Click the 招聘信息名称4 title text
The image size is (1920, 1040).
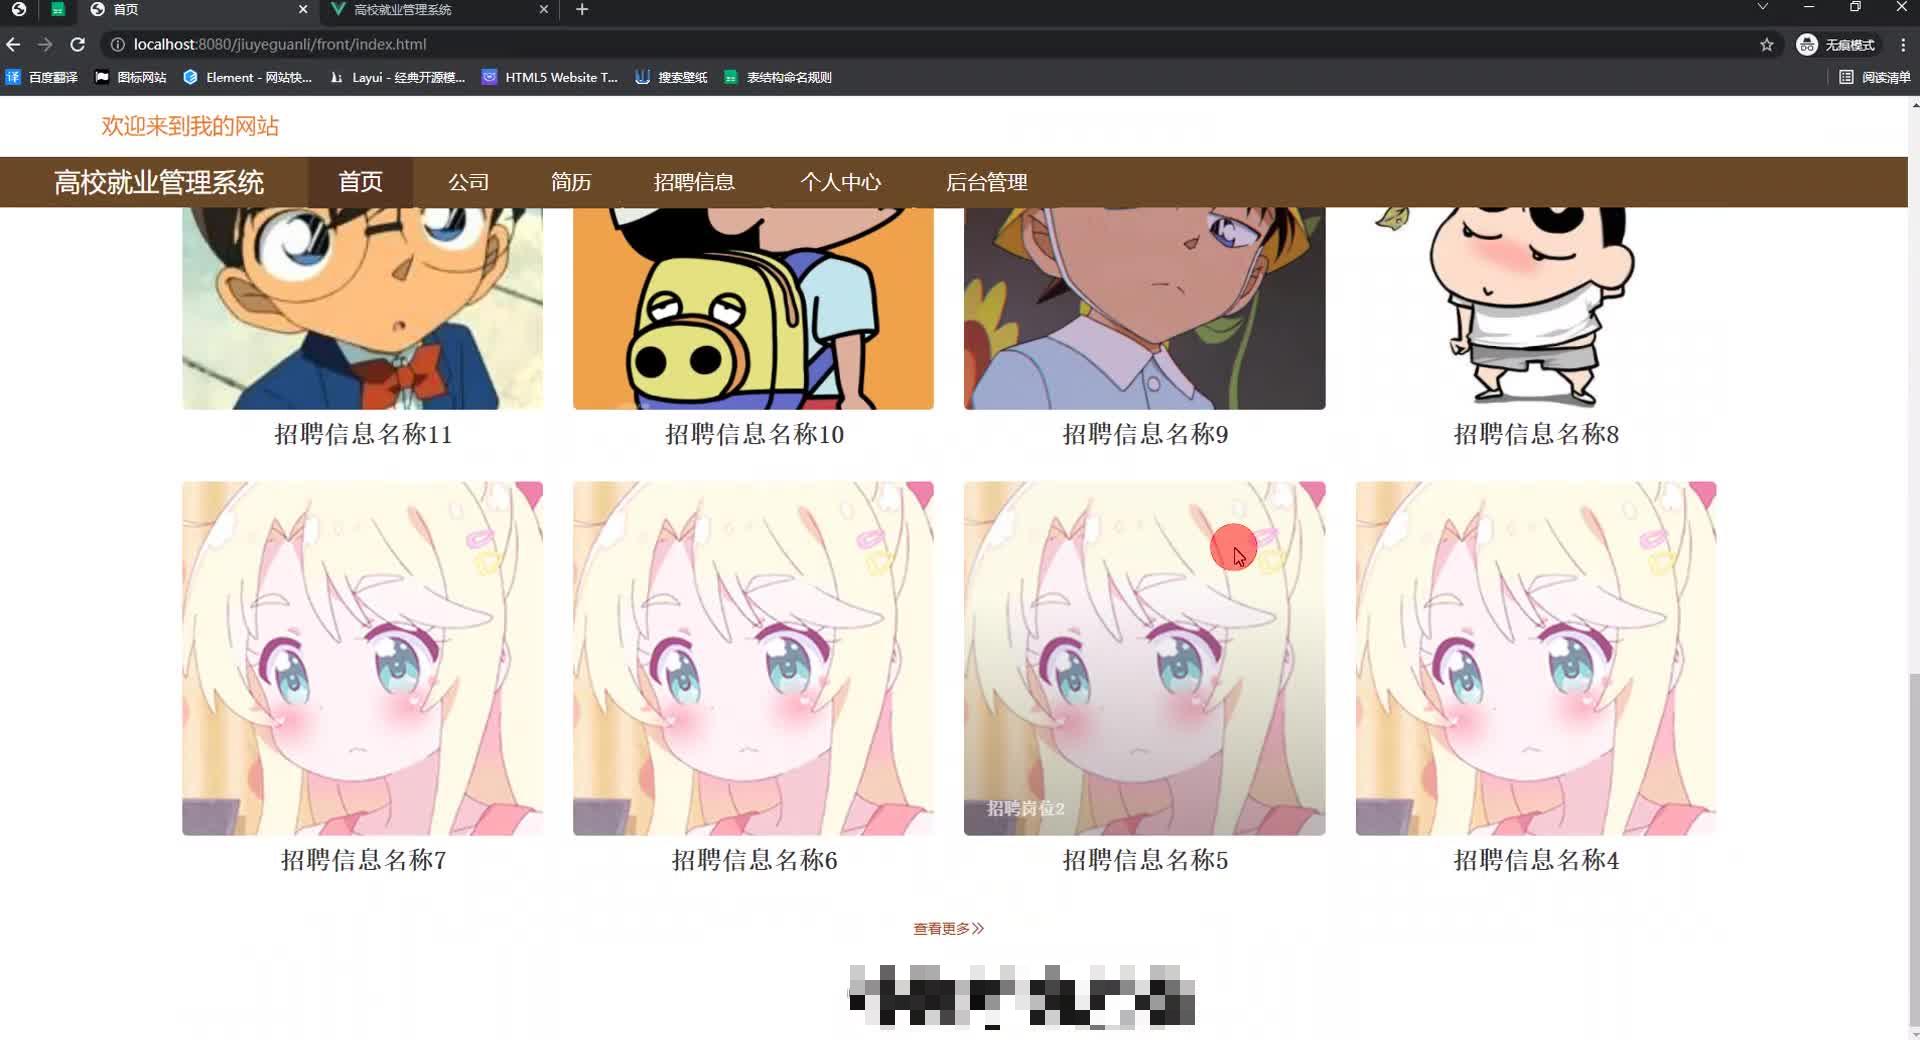tap(1536, 860)
